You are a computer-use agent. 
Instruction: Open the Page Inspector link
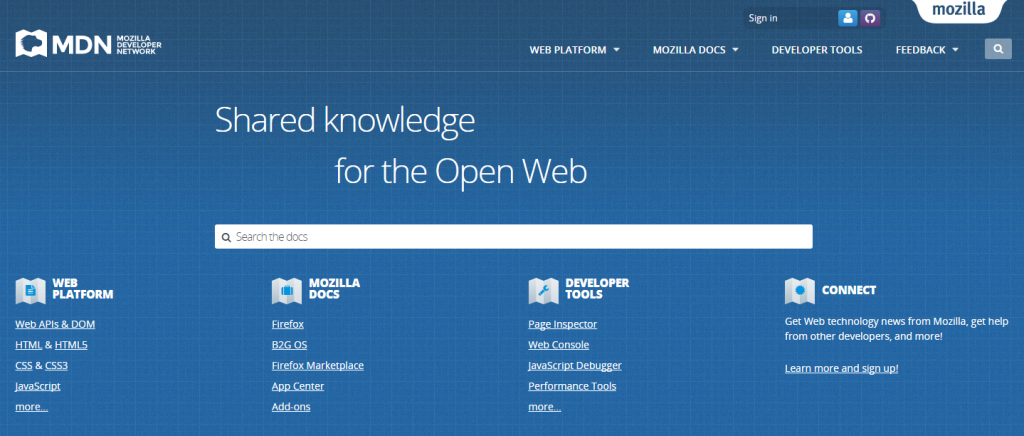(562, 324)
